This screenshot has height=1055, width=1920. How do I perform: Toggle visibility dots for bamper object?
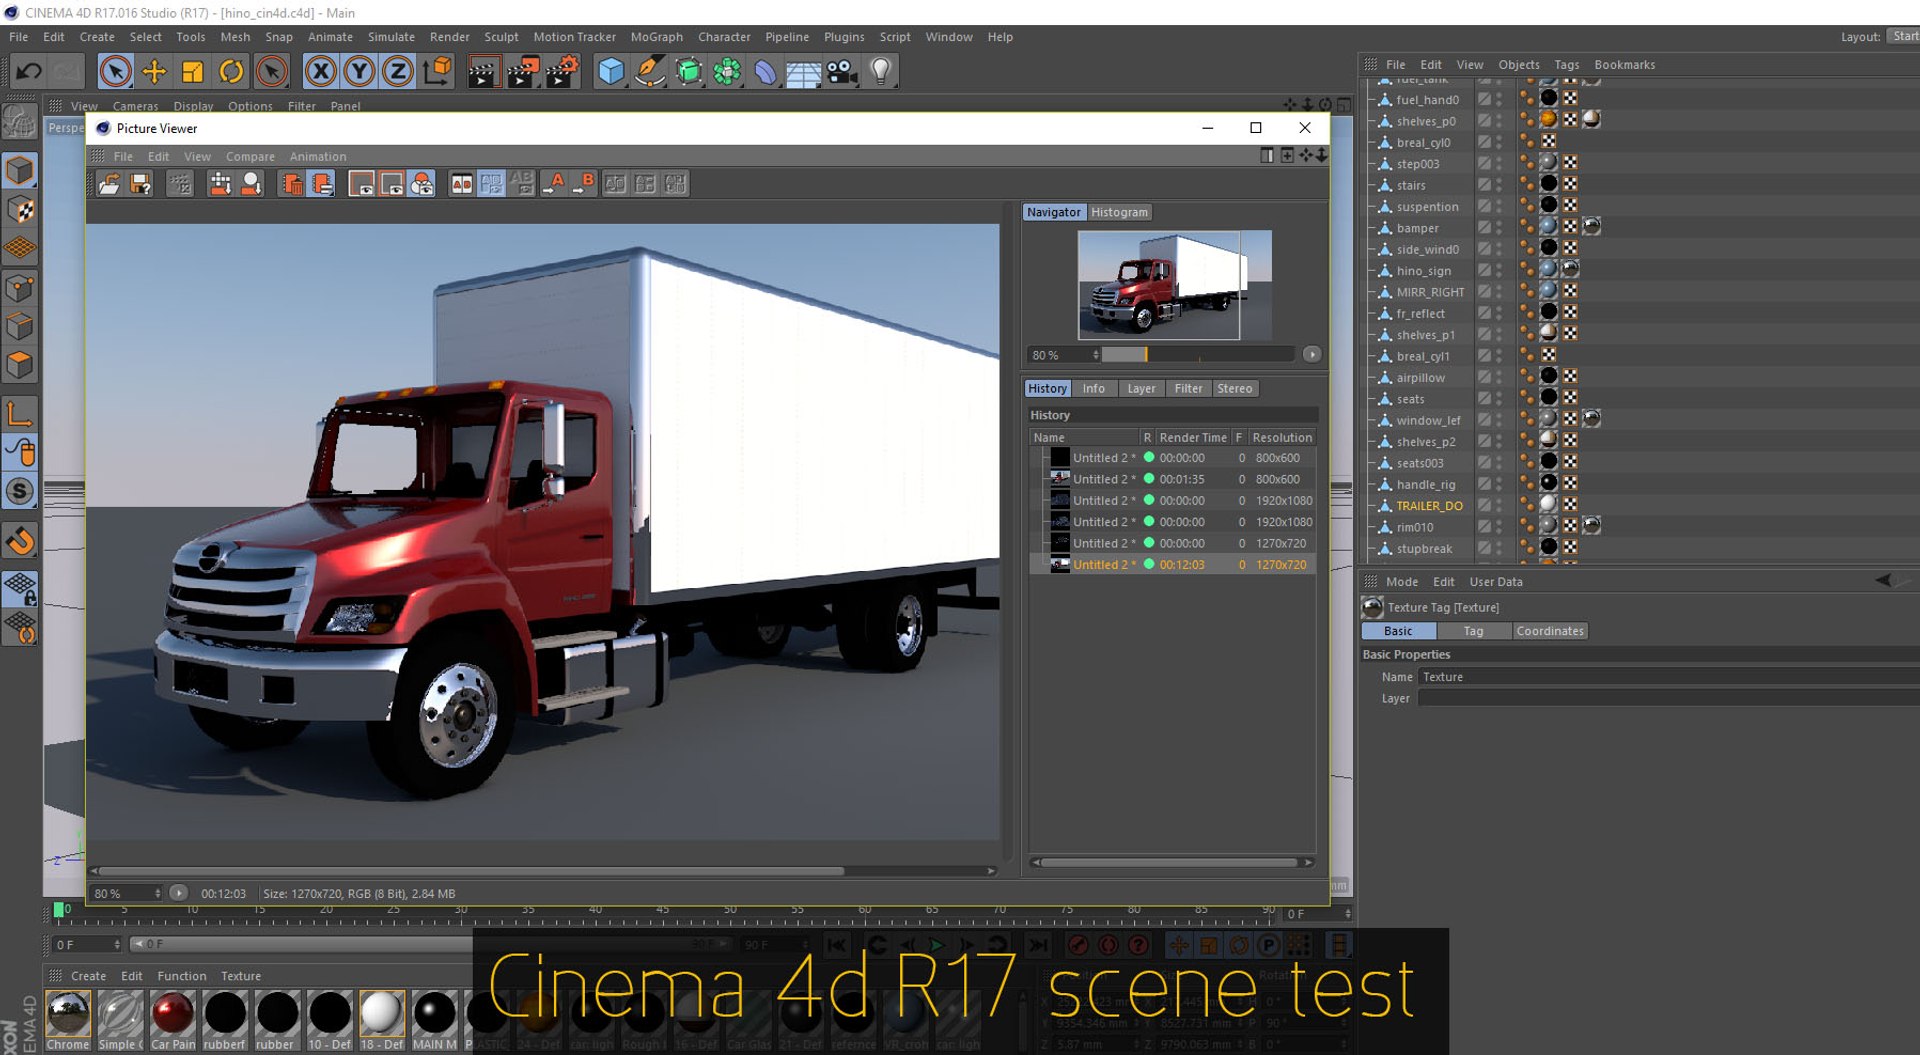pyautogui.click(x=1499, y=228)
